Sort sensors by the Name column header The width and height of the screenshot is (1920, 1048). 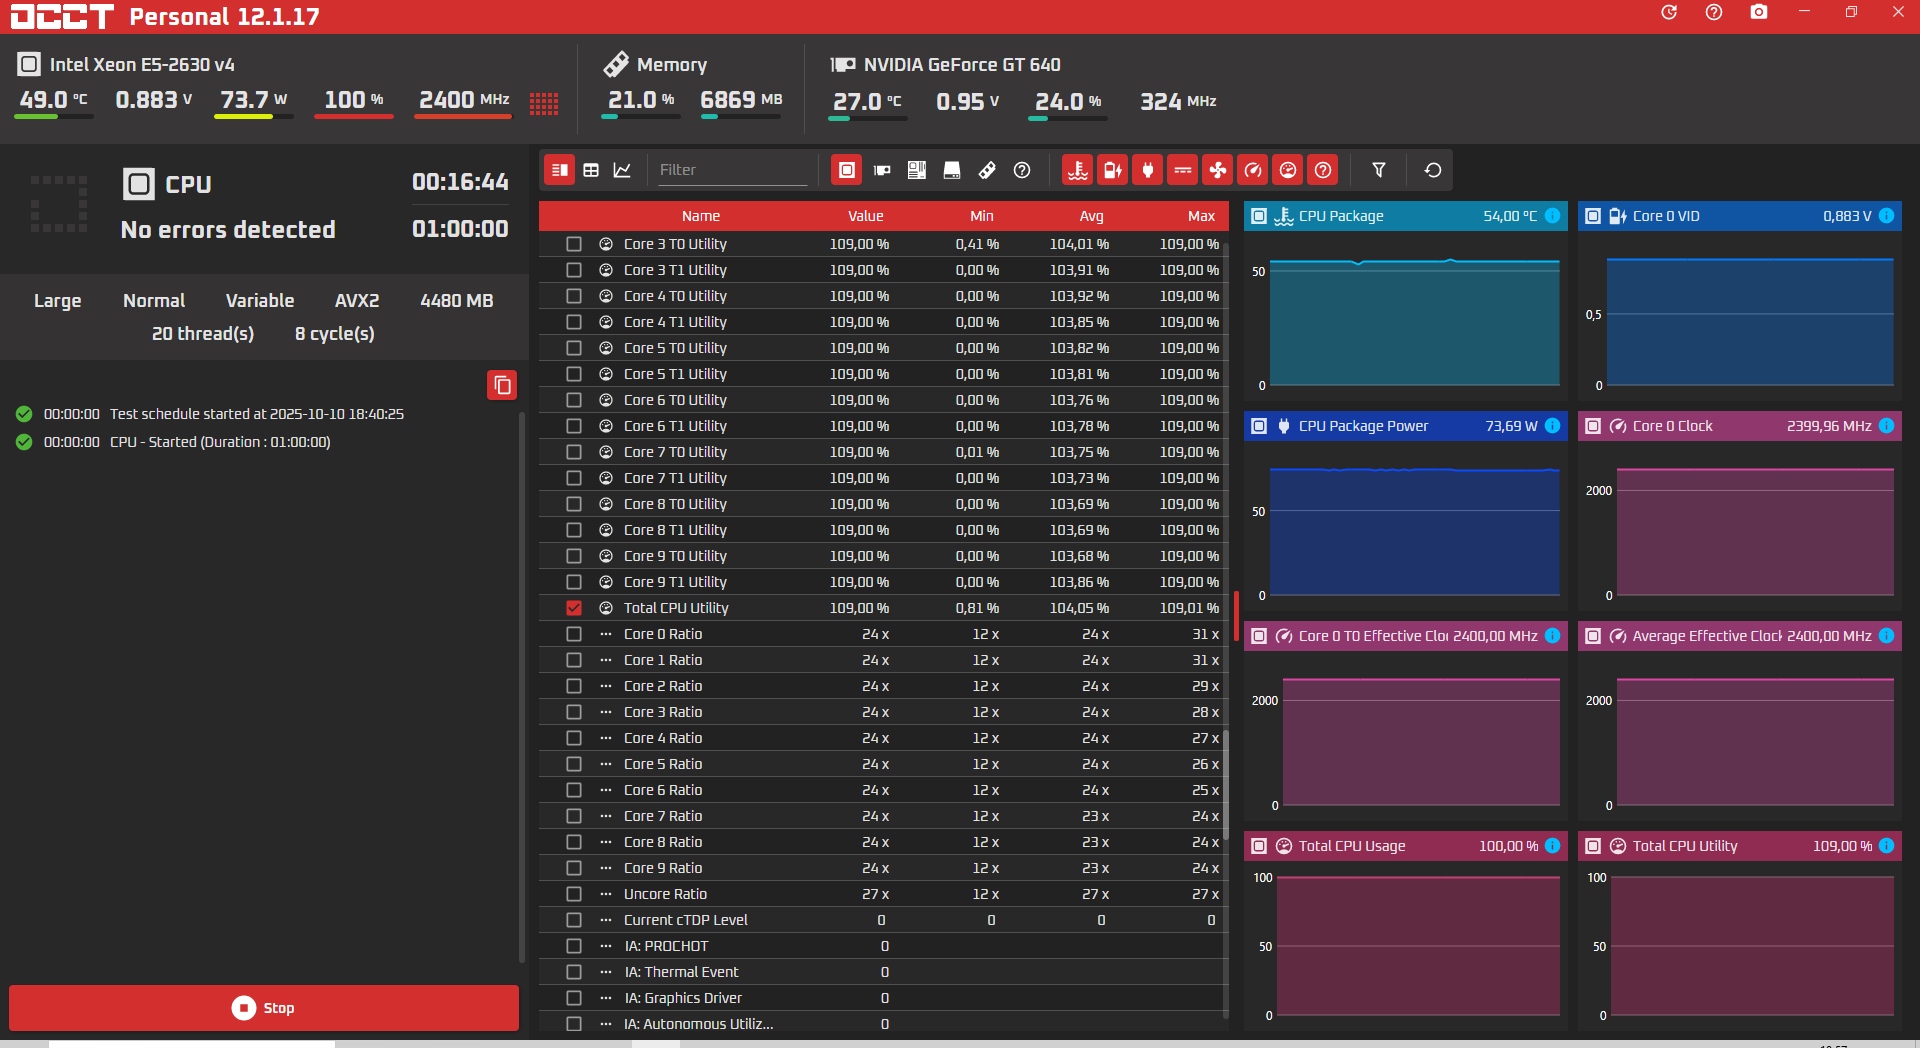700,216
